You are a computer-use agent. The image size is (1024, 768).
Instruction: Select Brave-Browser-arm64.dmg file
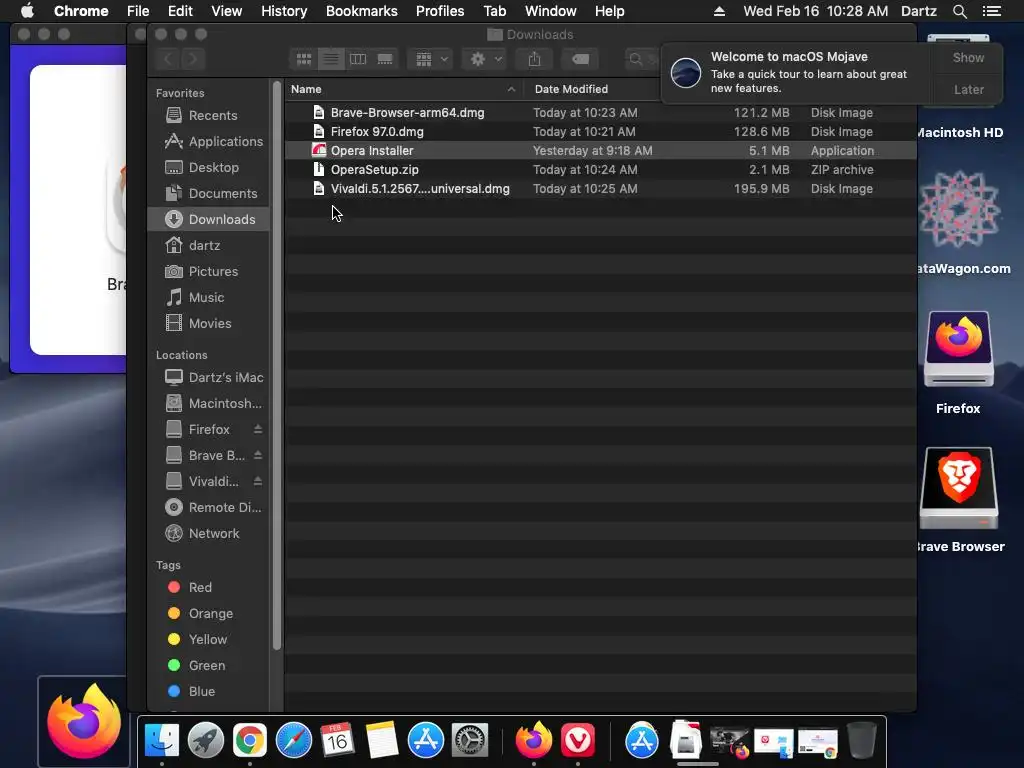pyautogui.click(x=600, y=112)
